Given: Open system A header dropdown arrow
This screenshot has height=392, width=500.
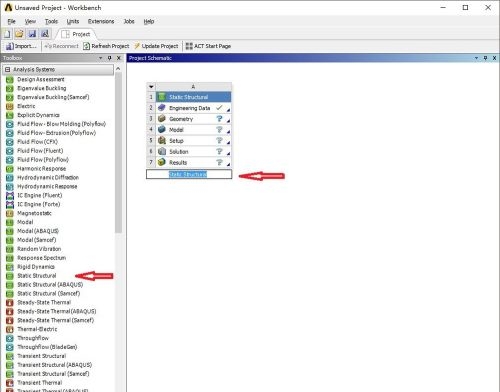Looking at the screenshot, I should click(151, 87).
